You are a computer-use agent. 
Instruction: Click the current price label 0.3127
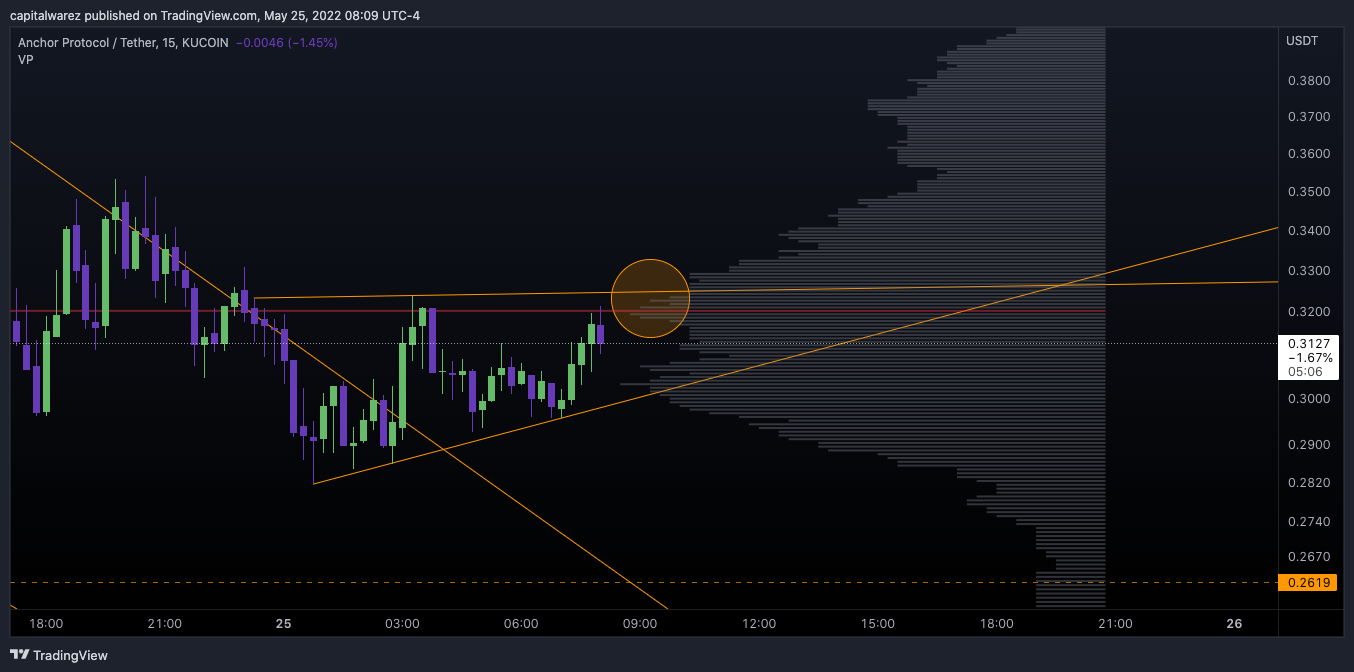[1309, 343]
